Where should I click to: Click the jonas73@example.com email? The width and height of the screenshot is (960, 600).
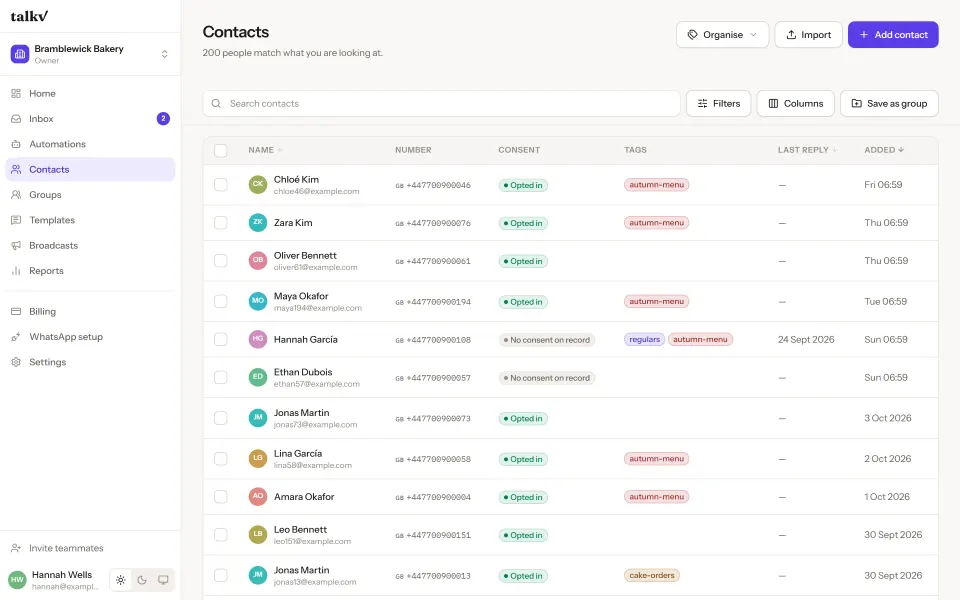(315, 425)
